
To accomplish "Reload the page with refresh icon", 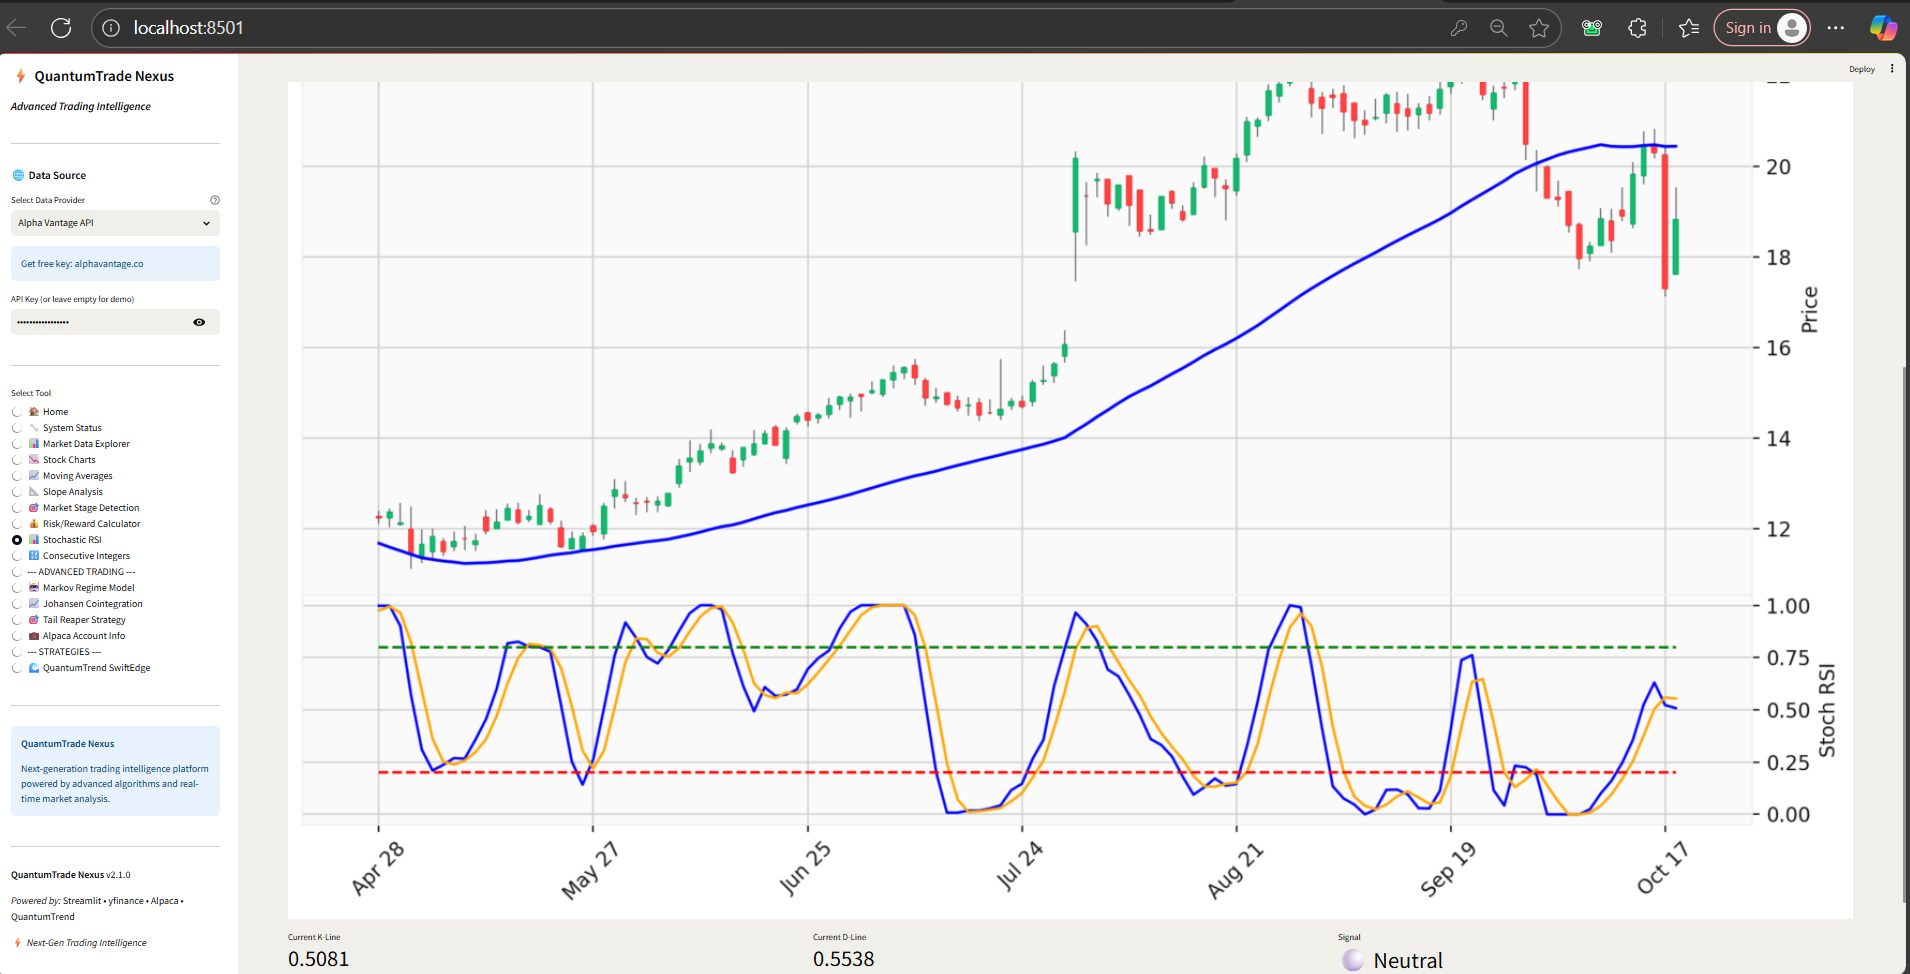I will pyautogui.click(x=61, y=28).
